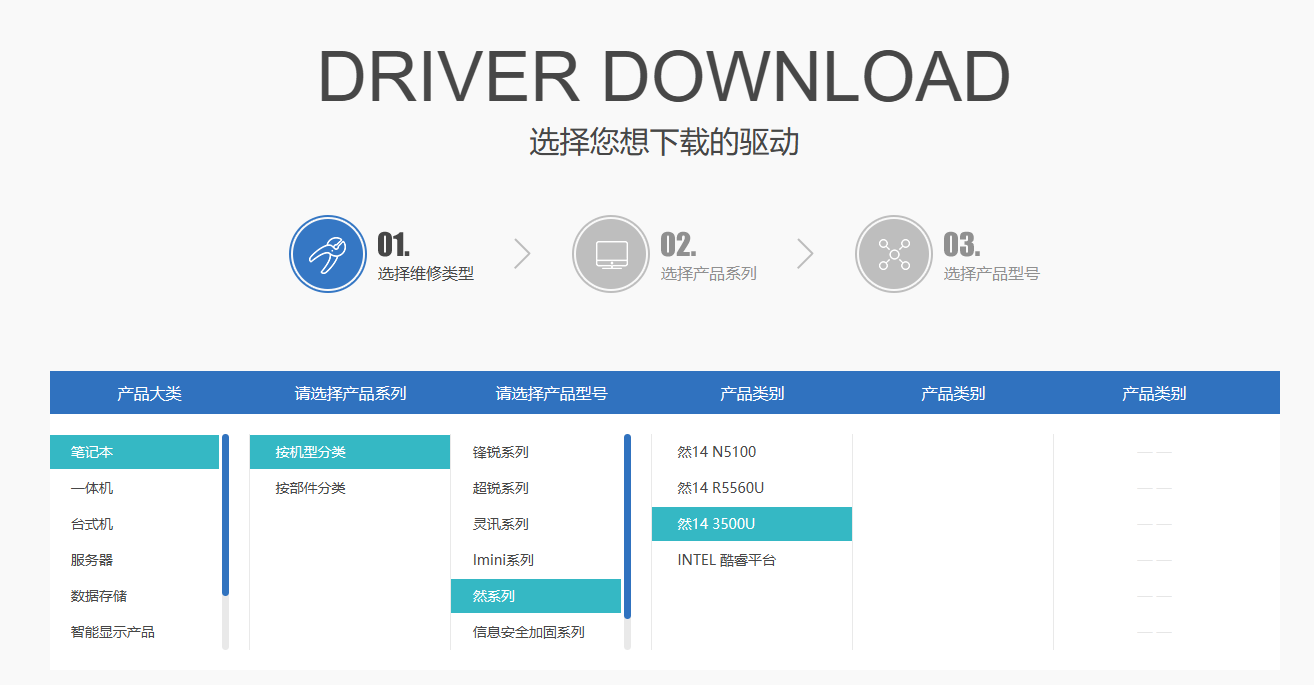Click the wrench icon for step 01
The height and width of the screenshot is (685, 1314).
coord(327,254)
